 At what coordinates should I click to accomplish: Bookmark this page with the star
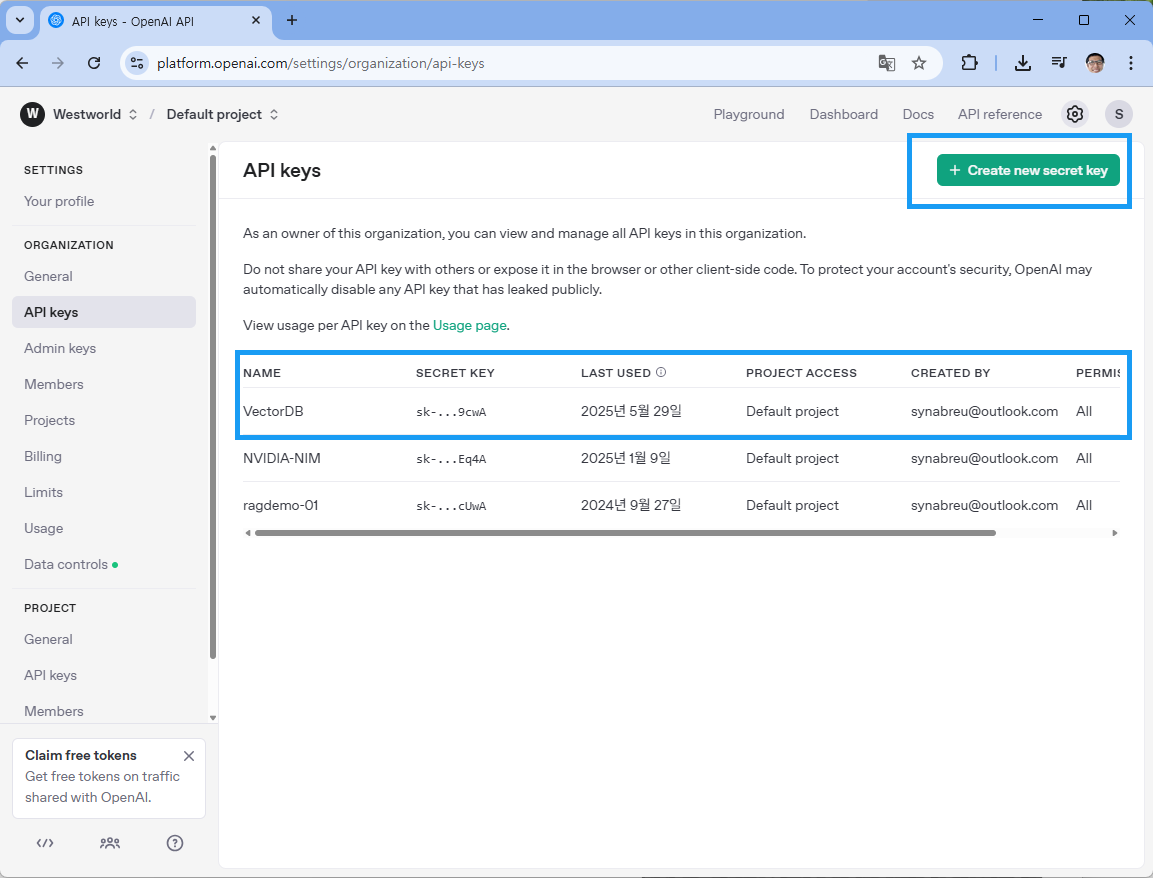(x=918, y=63)
